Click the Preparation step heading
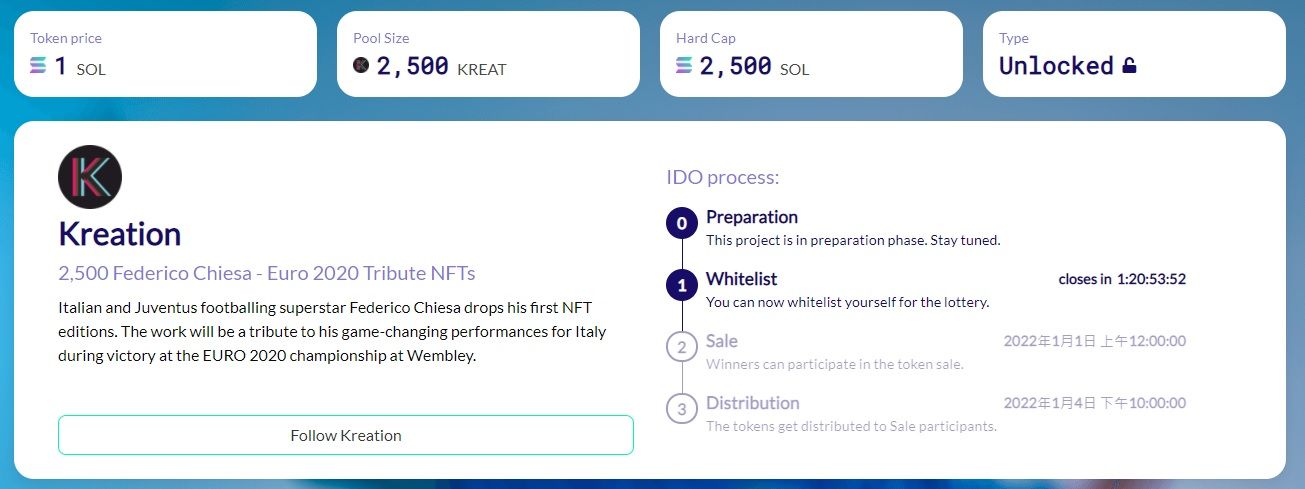Viewport: 1305px width, 489px height. click(752, 217)
